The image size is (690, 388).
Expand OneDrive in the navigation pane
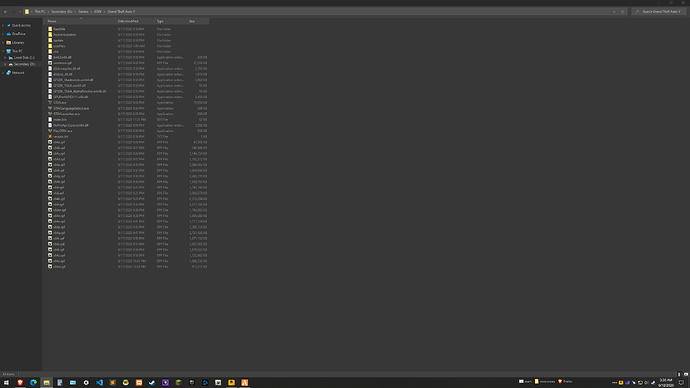3,34
